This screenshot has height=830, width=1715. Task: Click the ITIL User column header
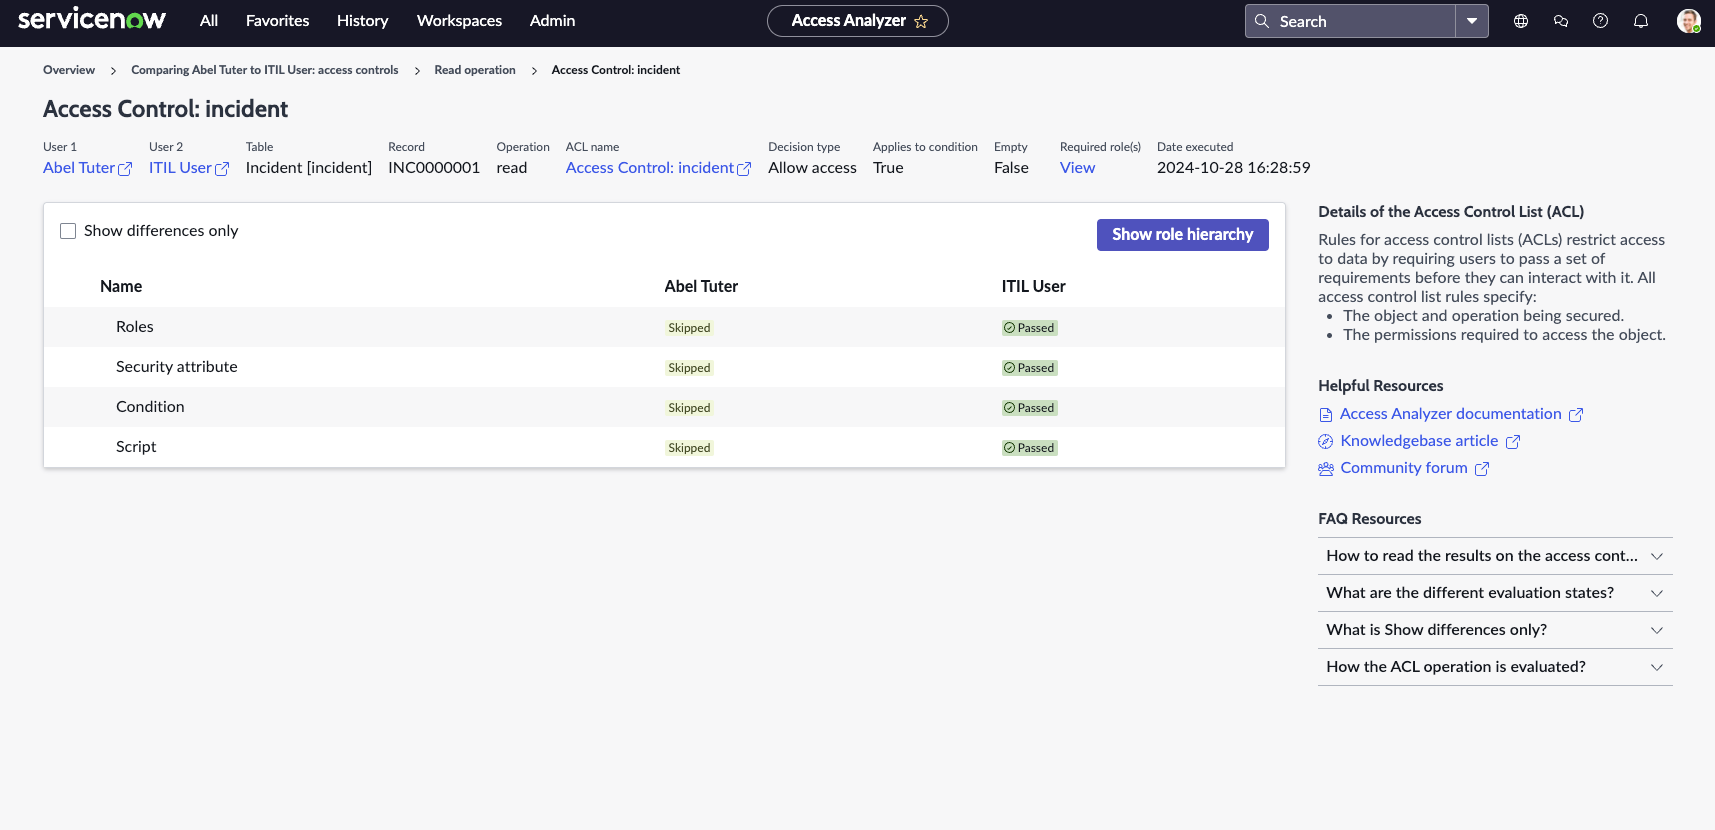[1034, 287]
